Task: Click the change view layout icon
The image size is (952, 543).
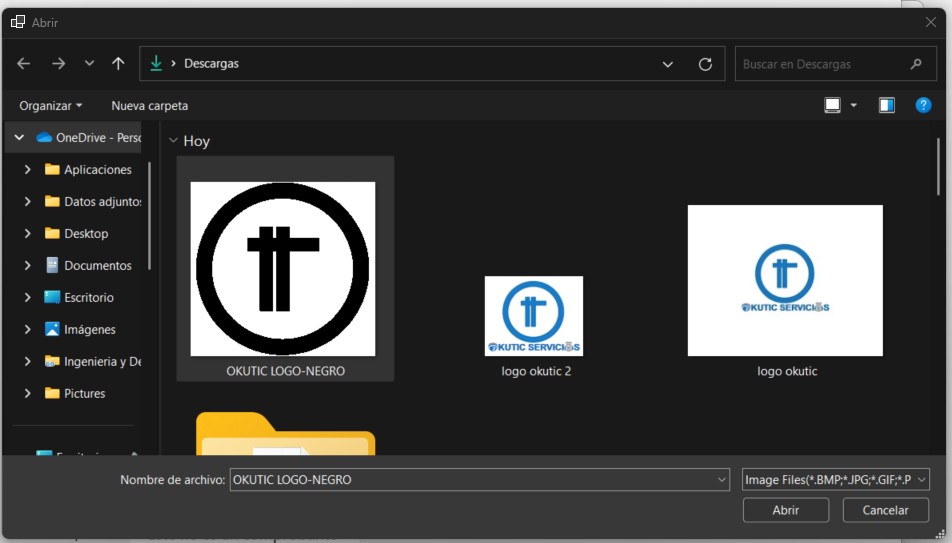Action: tap(832, 105)
